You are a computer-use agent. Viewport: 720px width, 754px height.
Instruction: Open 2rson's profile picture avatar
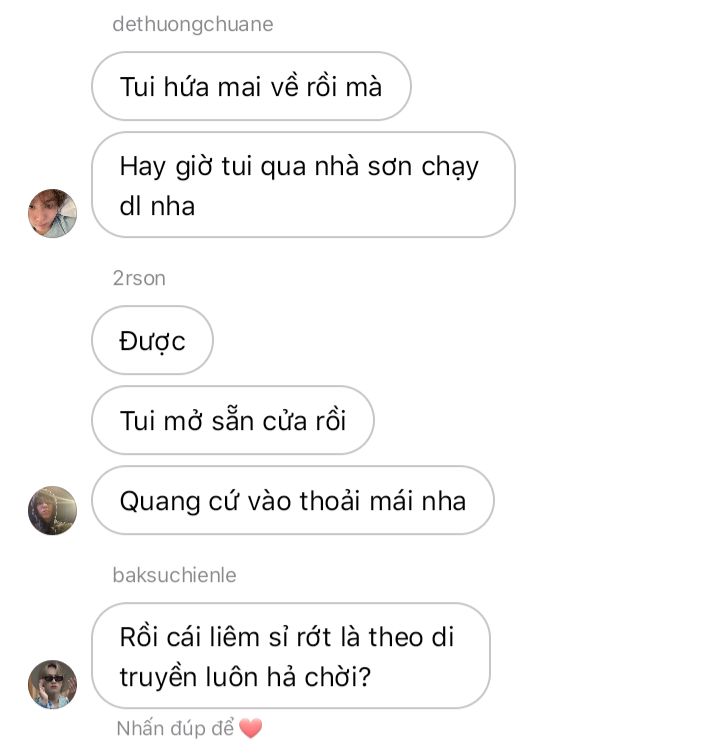tap(52, 510)
